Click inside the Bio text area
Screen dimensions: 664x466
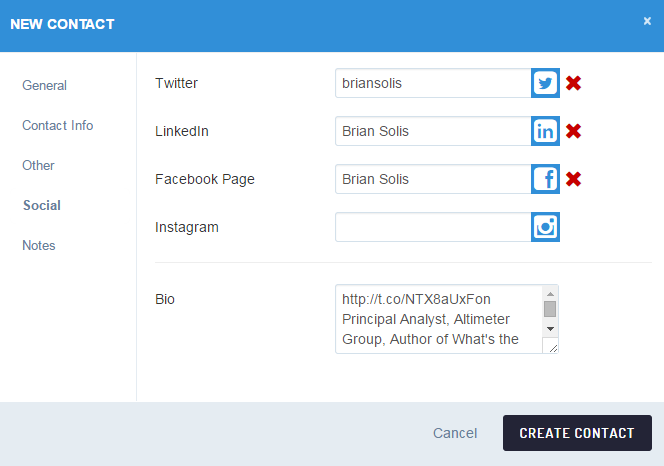pos(438,319)
